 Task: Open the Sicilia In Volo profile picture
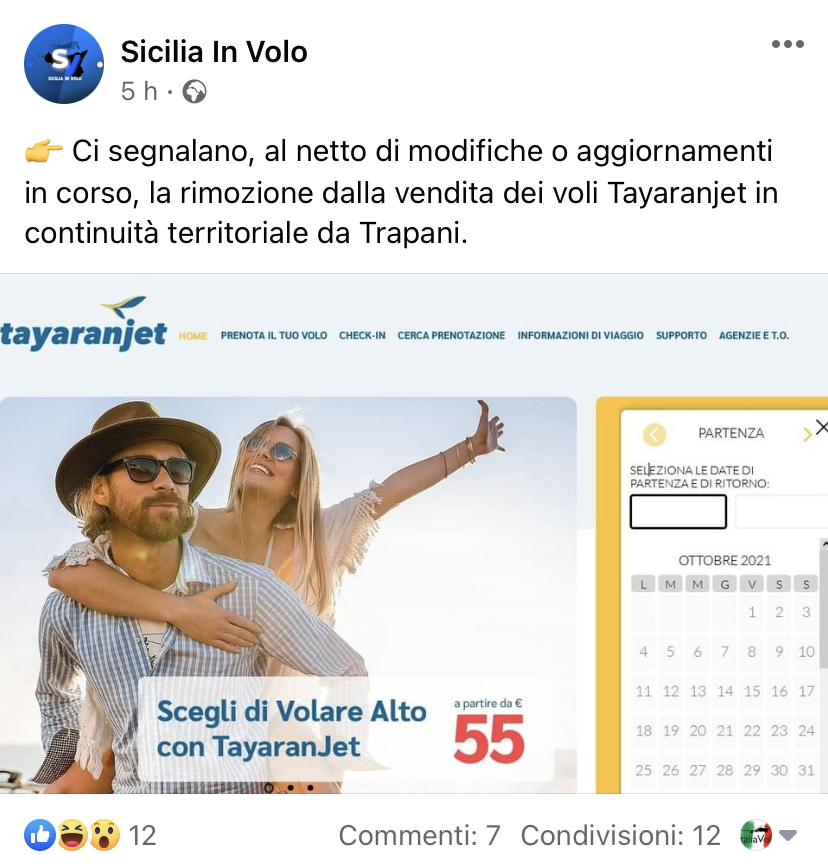(64, 64)
